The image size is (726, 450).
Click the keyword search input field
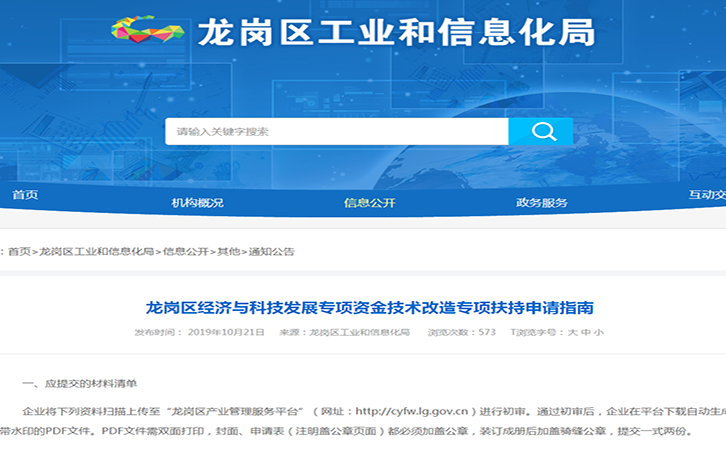point(336,132)
